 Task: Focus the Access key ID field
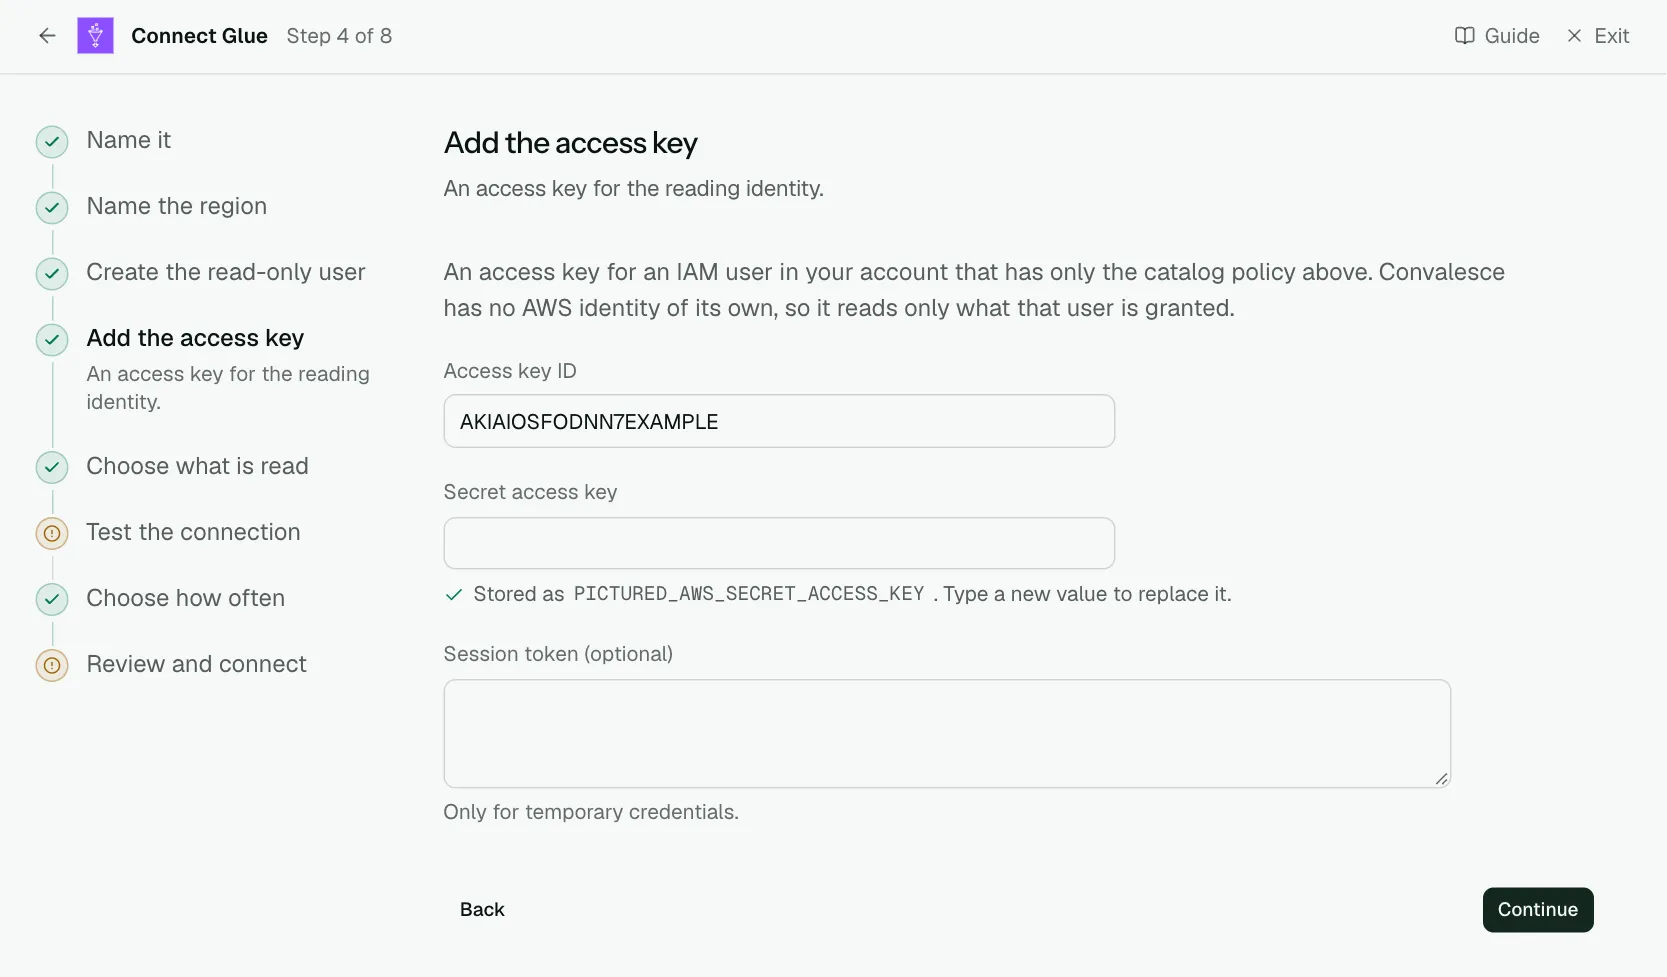click(x=779, y=421)
